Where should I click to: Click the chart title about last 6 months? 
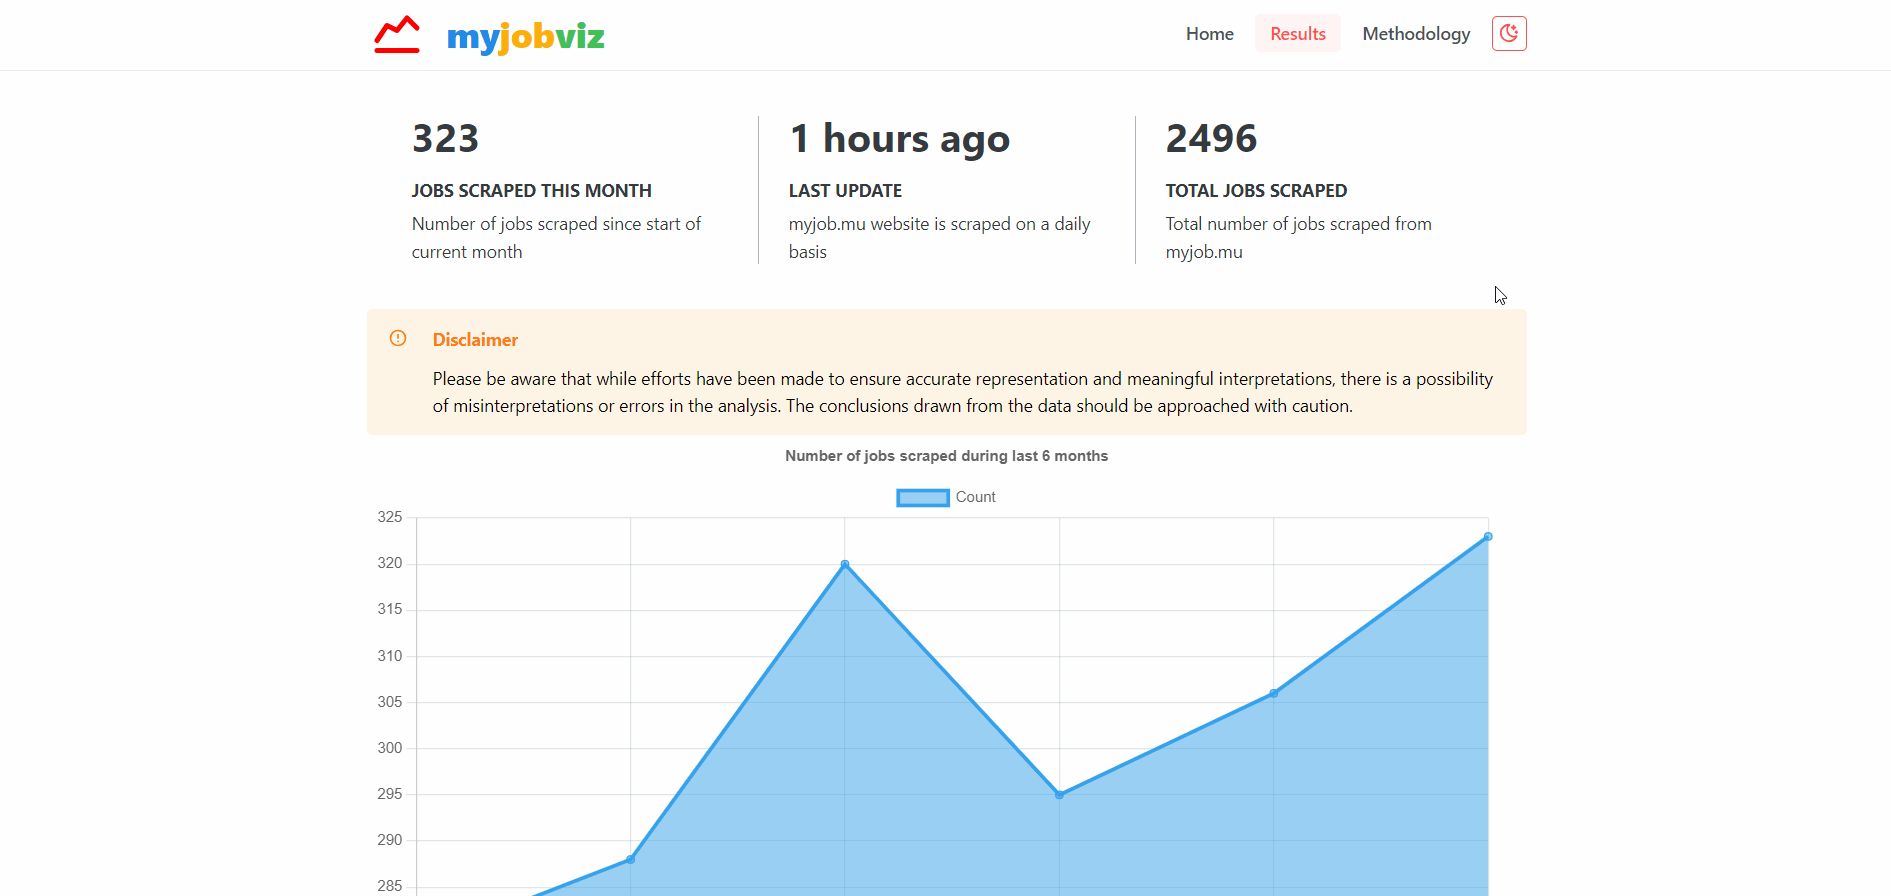[x=946, y=456]
